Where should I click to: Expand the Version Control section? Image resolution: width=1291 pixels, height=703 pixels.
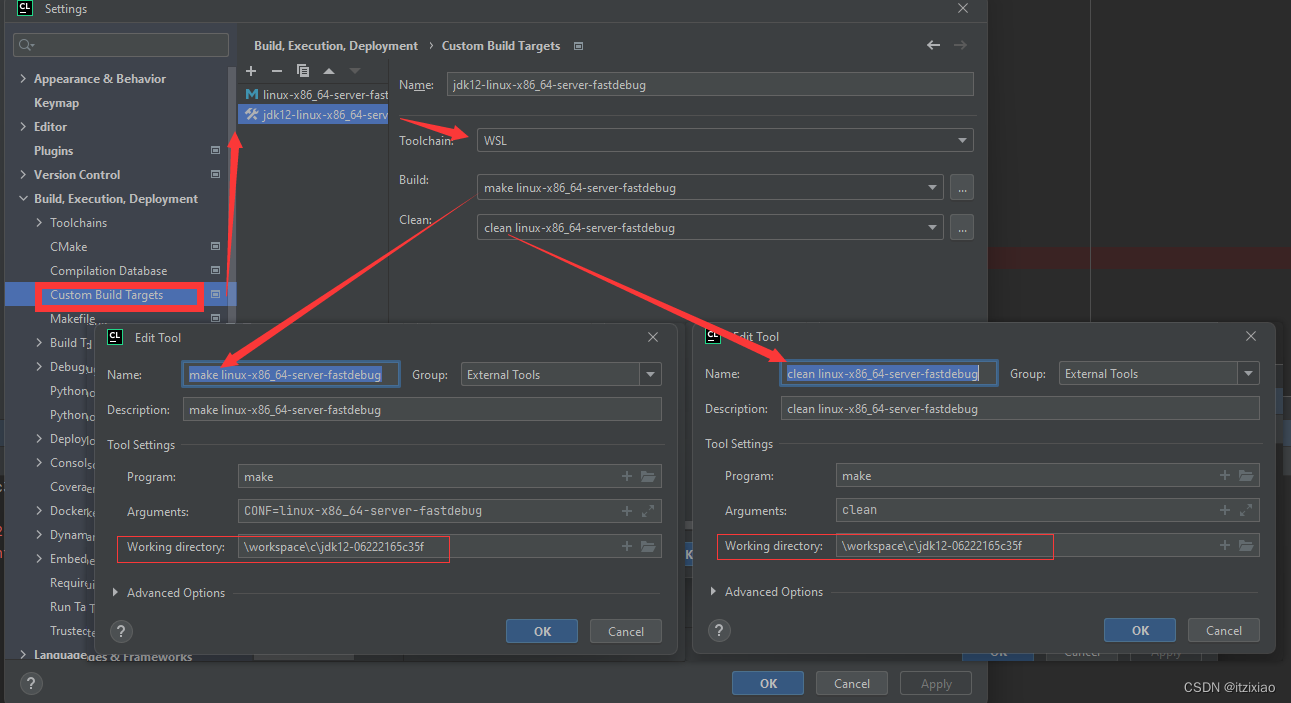[23, 175]
